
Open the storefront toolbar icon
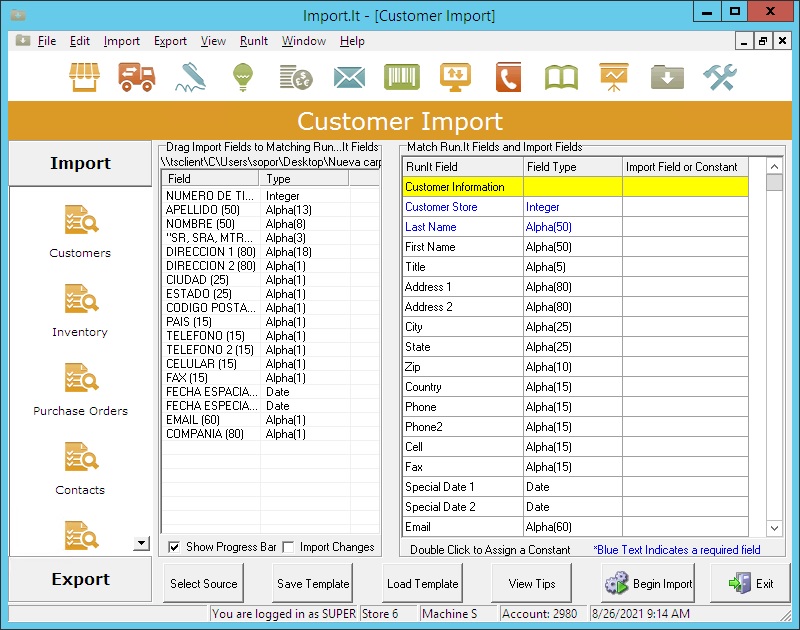coord(84,78)
